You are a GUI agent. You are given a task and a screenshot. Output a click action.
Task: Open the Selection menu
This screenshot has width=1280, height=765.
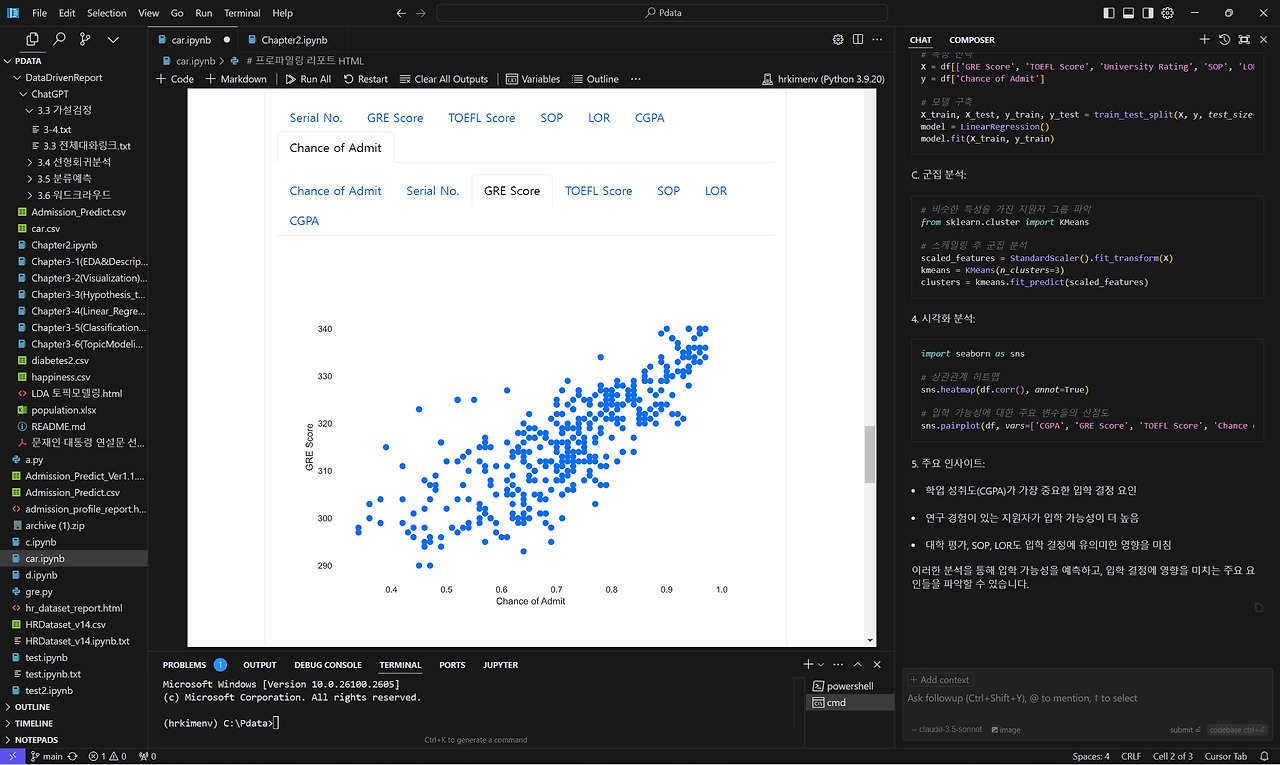[106, 13]
